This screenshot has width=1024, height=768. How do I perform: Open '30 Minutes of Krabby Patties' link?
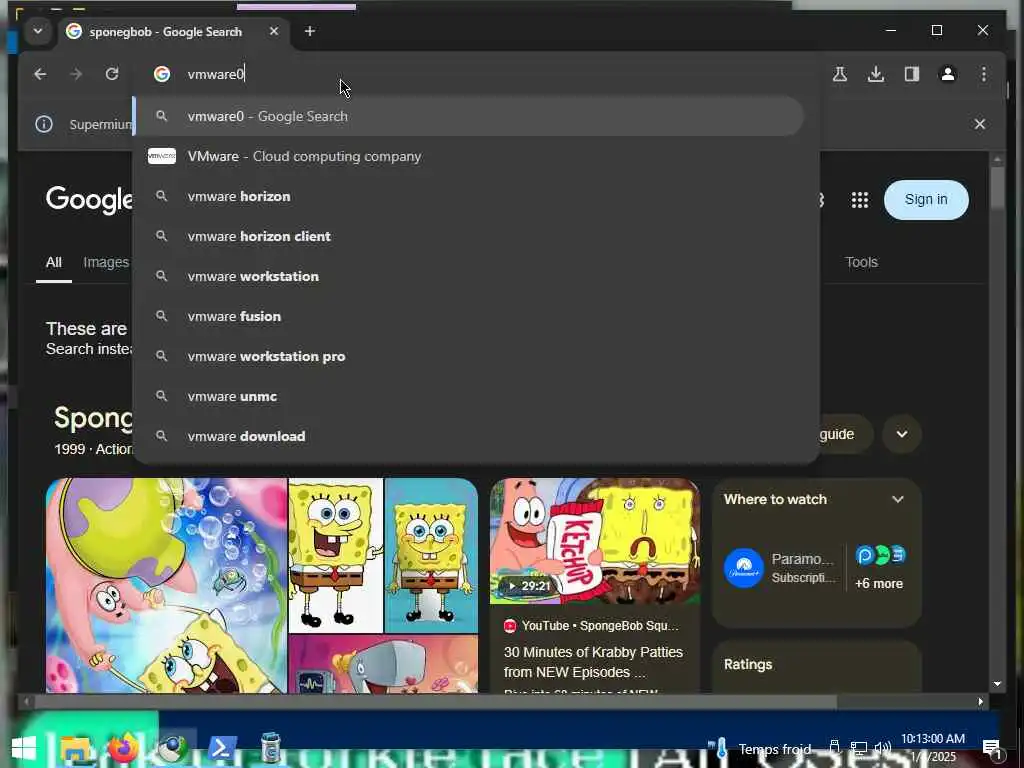tap(593, 662)
